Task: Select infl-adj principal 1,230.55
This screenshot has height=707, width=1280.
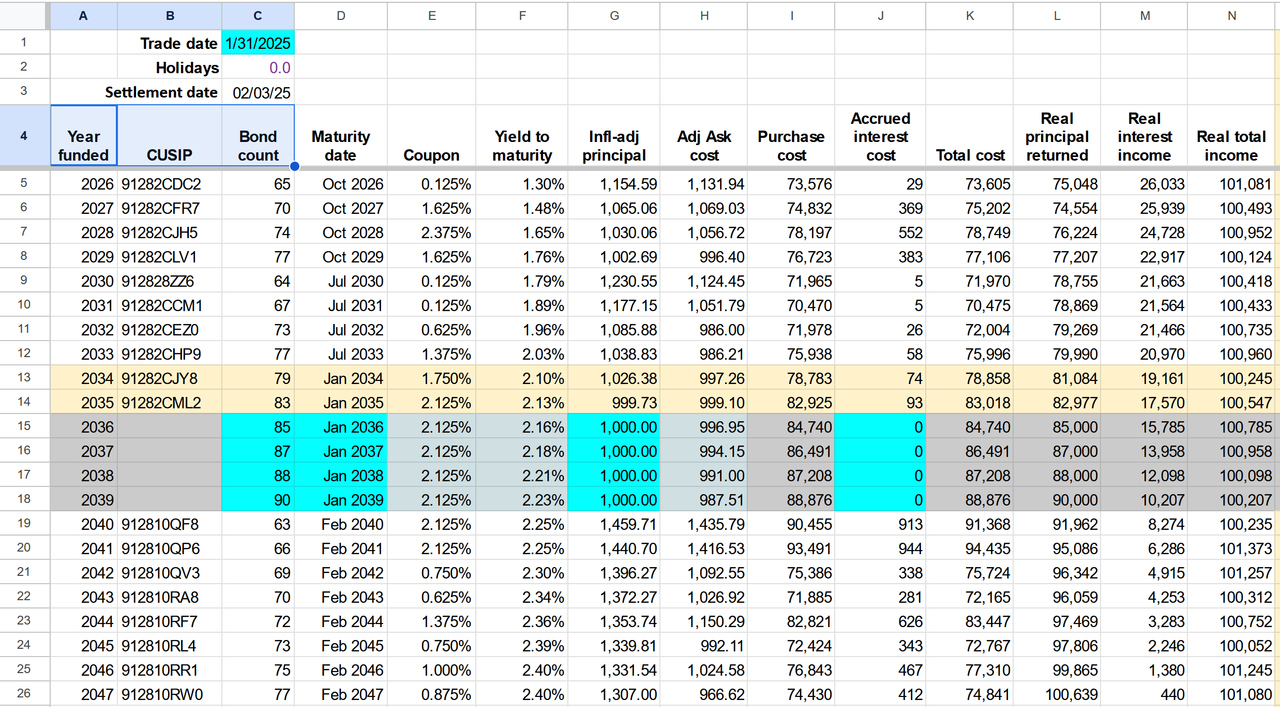Action: pos(614,281)
